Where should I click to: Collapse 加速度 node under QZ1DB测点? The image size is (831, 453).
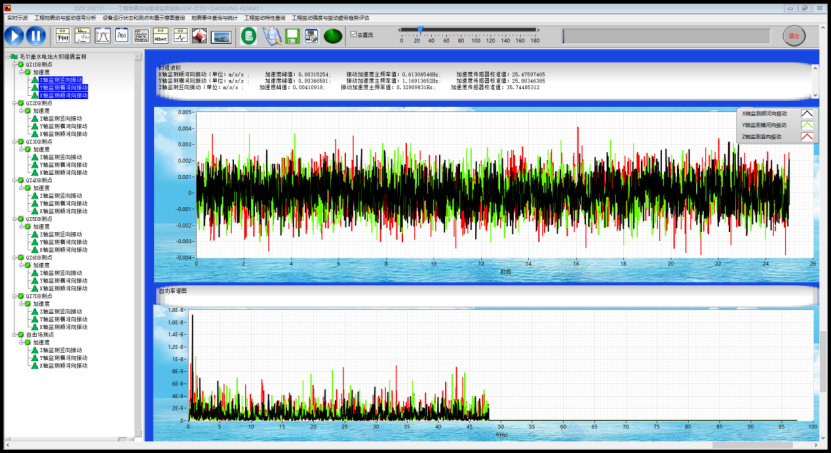21,72
